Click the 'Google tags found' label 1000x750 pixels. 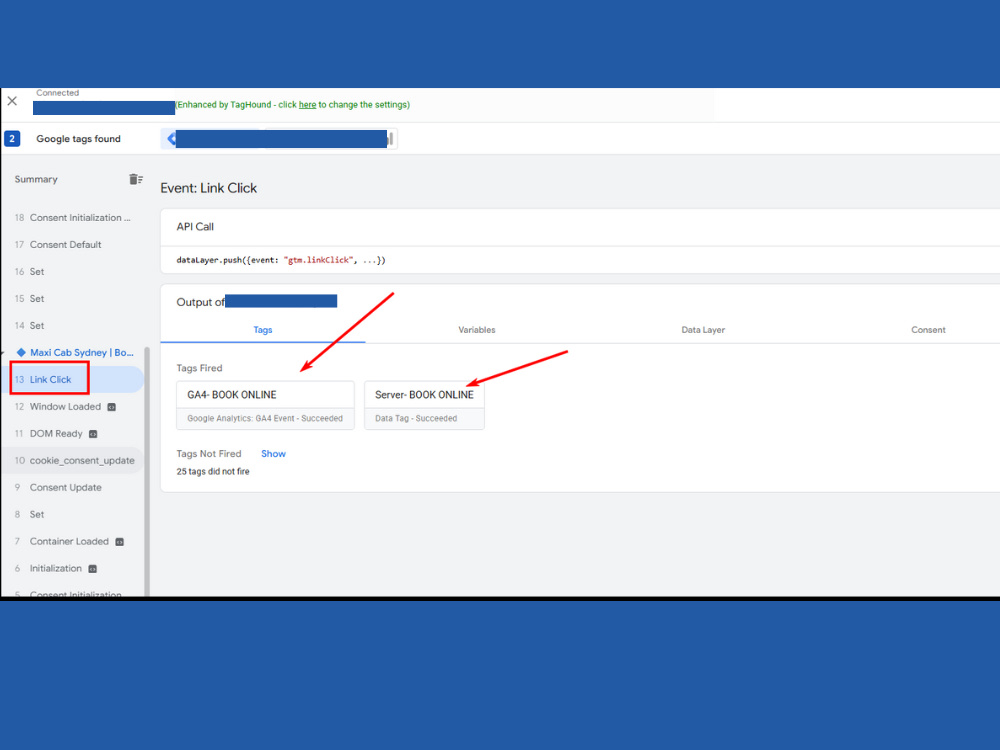coord(78,138)
